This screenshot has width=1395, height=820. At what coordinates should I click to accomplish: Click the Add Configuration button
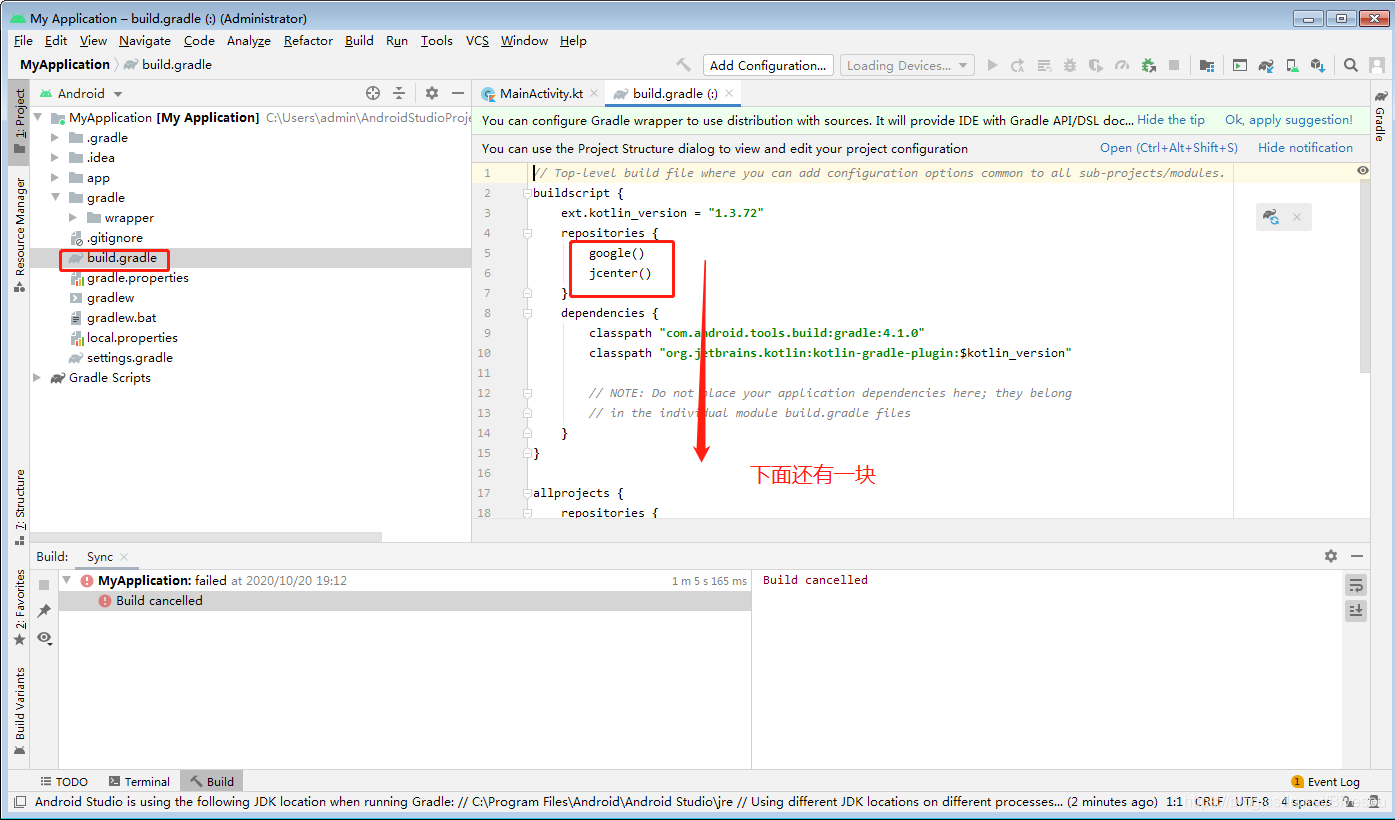pyautogui.click(x=768, y=65)
